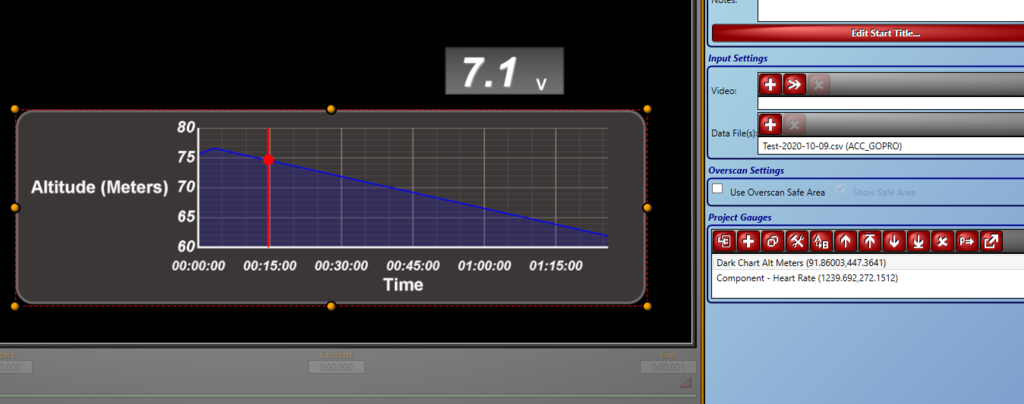Screen dimensions: 1024x404
Task: Enable Use Overscan Safe Area checkbox
Action: click(716, 190)
